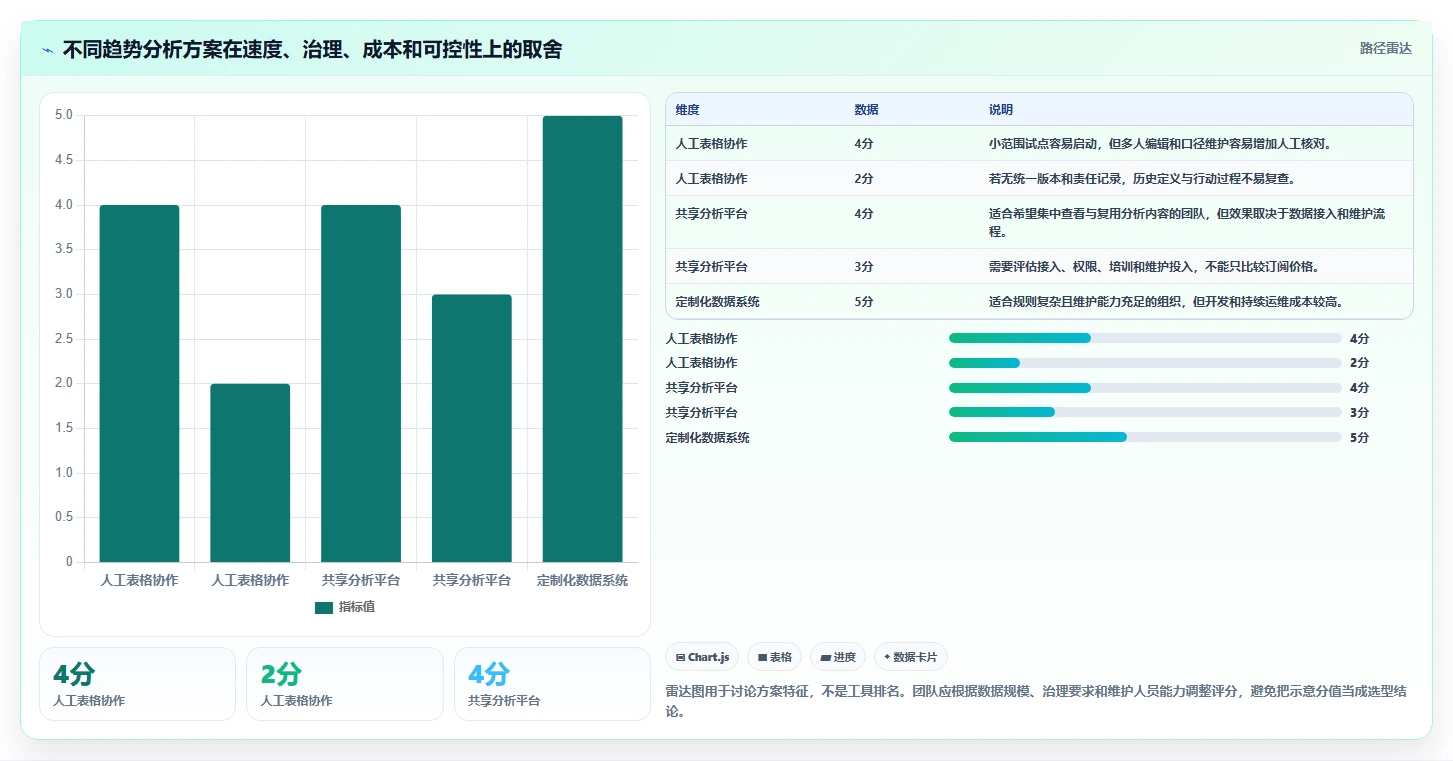The height and width of the screenshot is (761, 1453).
Task: Click the 数据卡片 chip
Action: tap(910, 657)
